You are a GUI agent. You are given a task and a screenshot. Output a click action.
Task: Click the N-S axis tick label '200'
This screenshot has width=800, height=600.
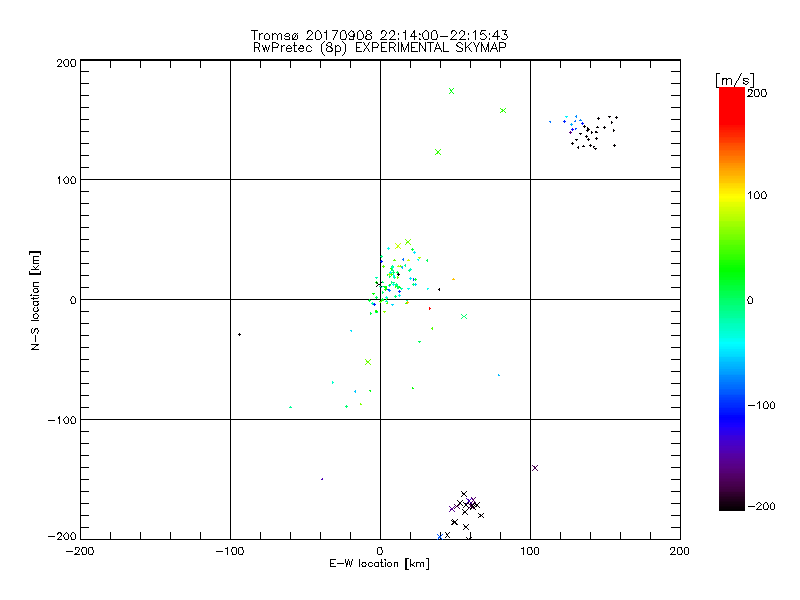click(x=66, y=63)
